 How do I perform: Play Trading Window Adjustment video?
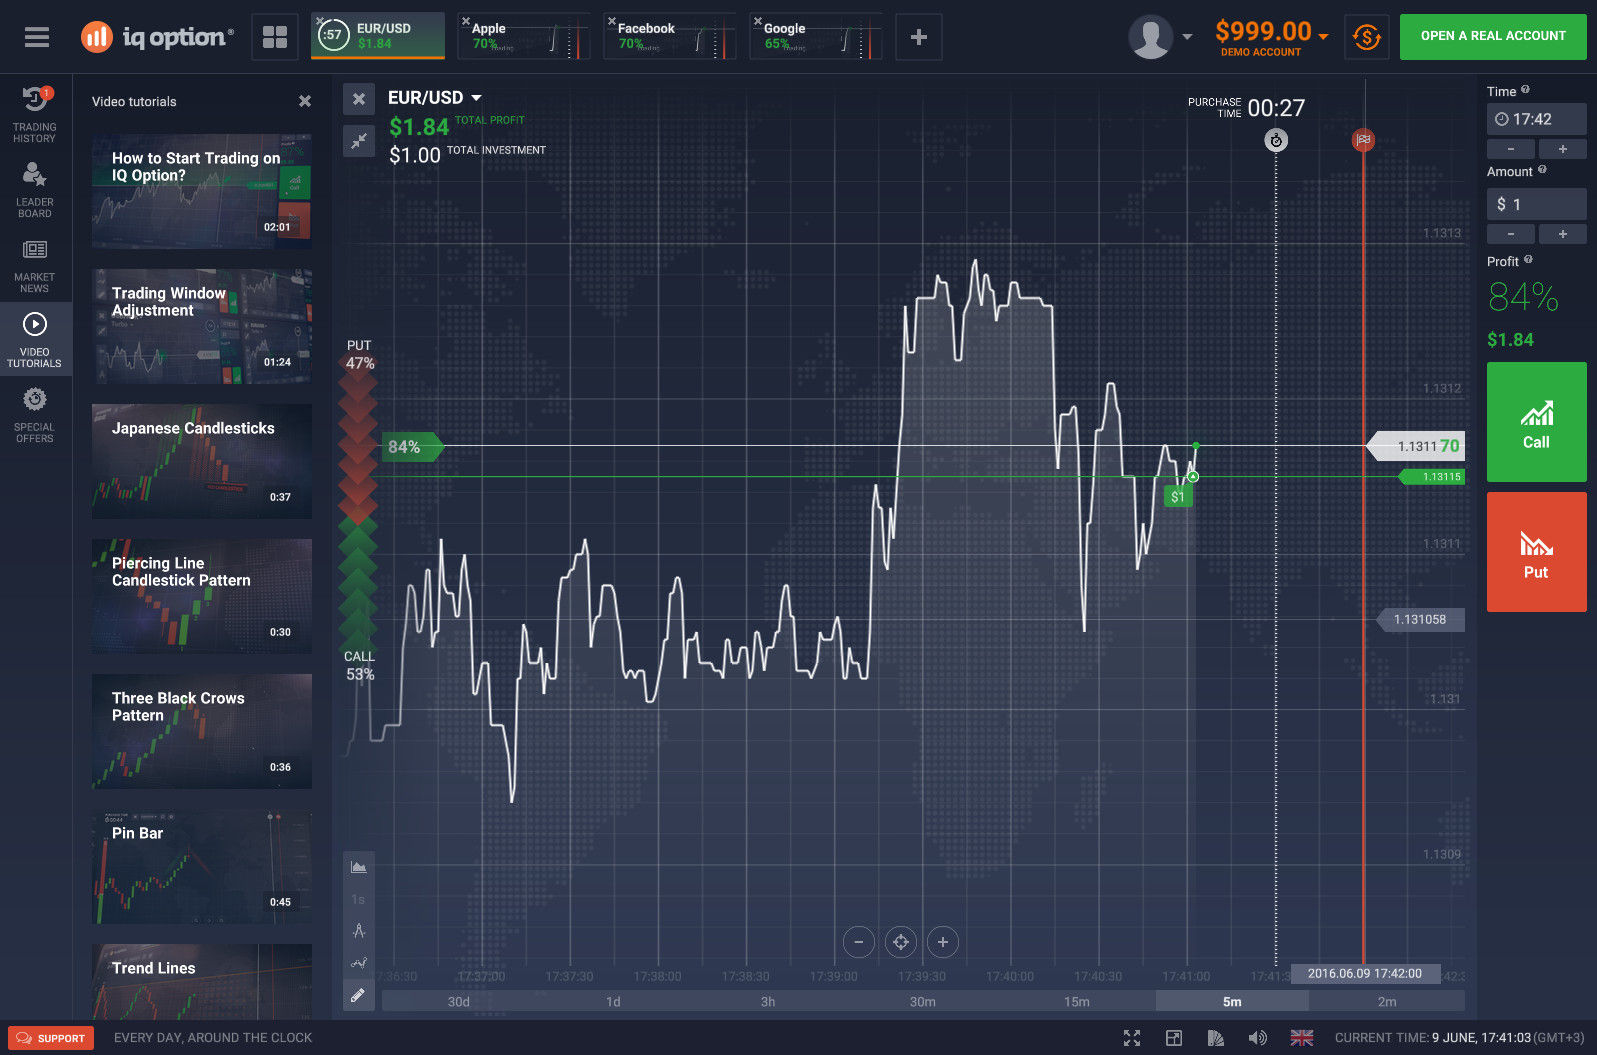[x=201, y=326]
